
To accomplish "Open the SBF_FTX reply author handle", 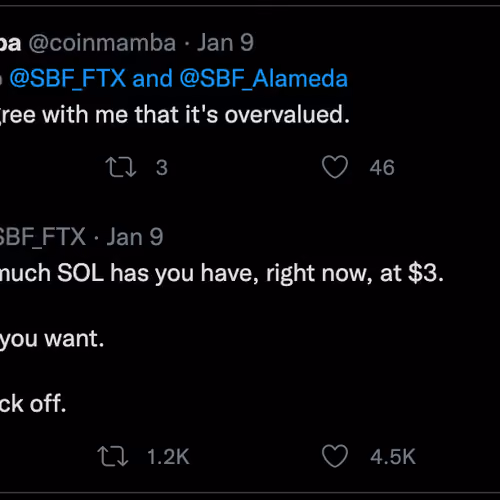I will (43, 237).
